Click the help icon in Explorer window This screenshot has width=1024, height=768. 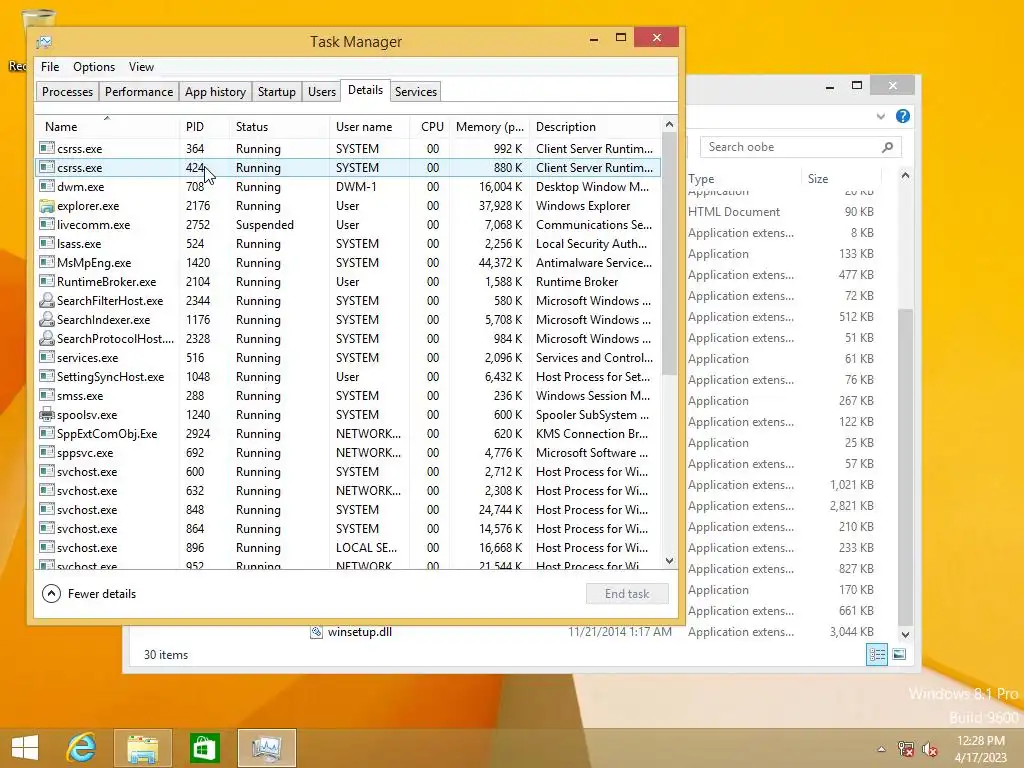903,116
